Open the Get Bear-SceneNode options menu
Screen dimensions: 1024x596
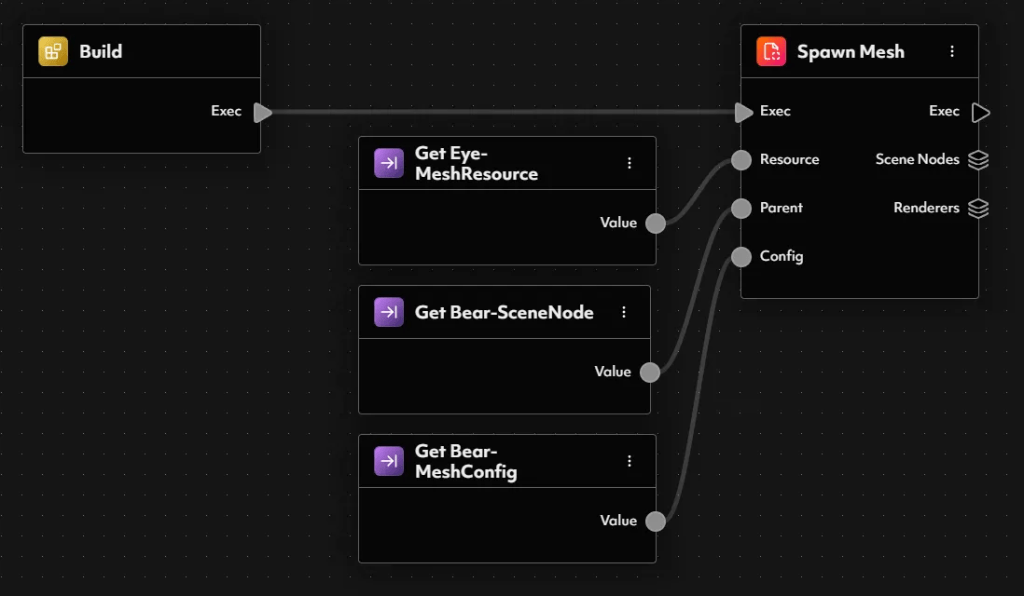624,312
